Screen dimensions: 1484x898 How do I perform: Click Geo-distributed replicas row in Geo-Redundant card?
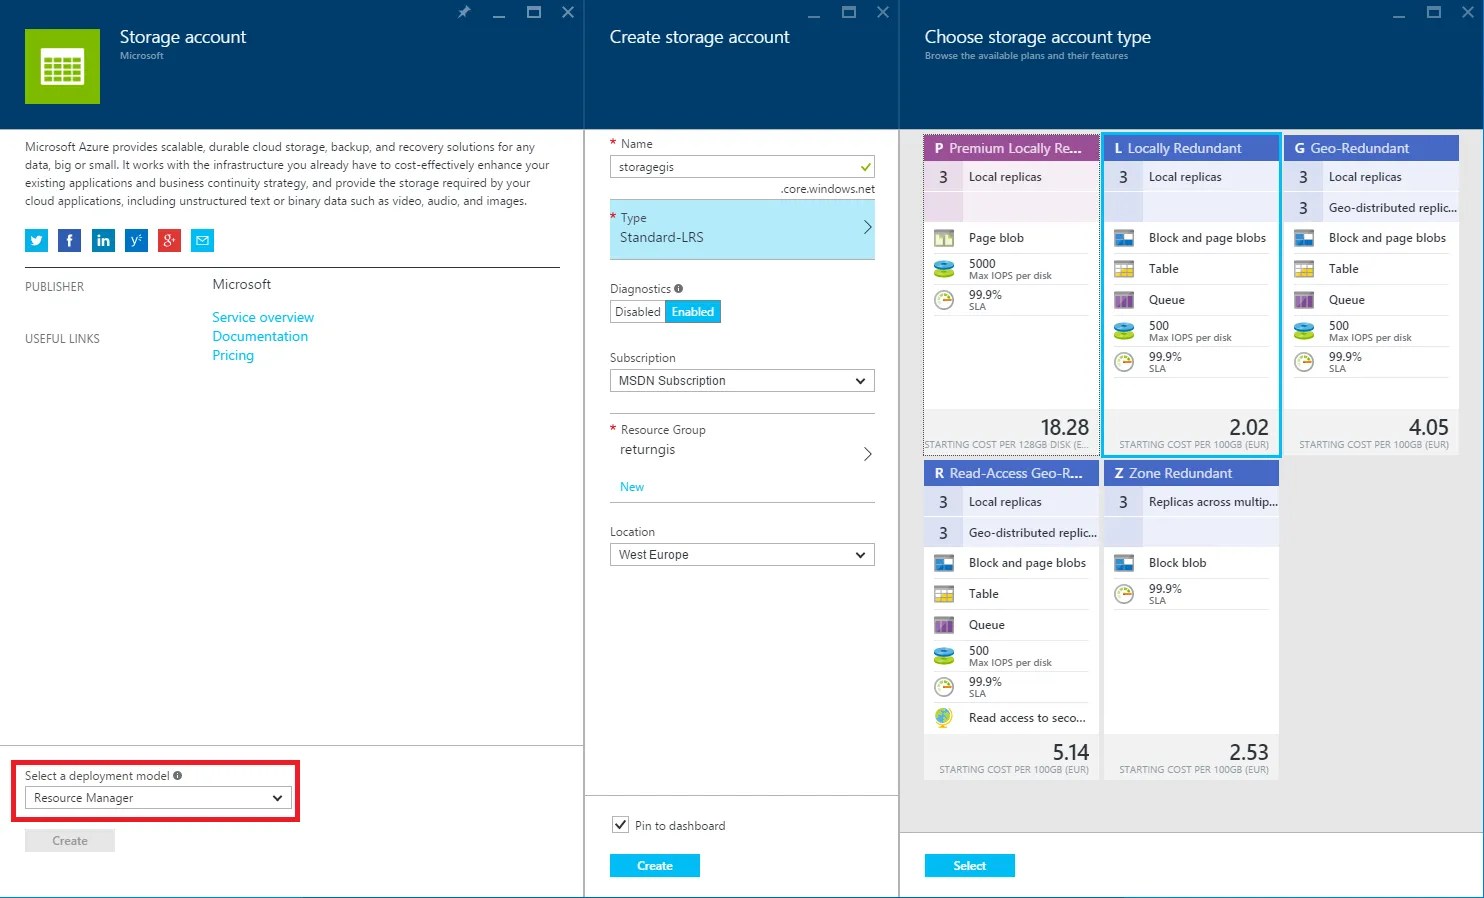point(1371,208)
